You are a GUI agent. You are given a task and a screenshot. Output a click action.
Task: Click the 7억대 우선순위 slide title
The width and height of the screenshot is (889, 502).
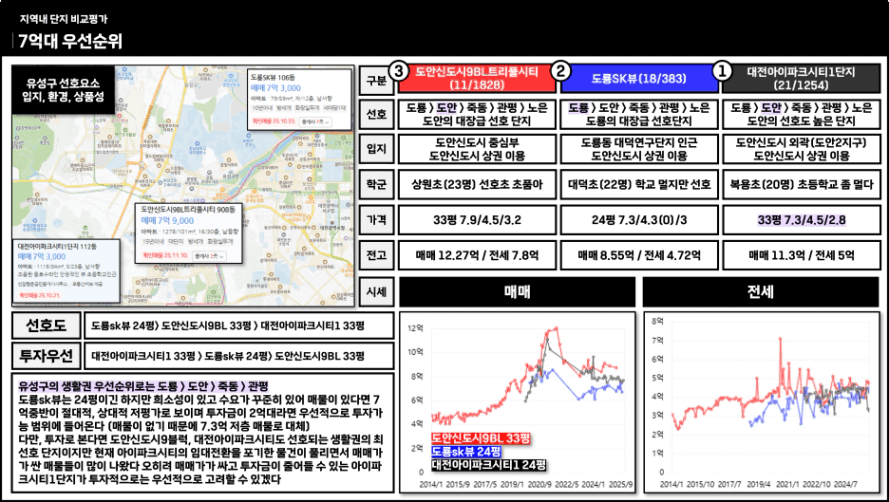[70, 41]
